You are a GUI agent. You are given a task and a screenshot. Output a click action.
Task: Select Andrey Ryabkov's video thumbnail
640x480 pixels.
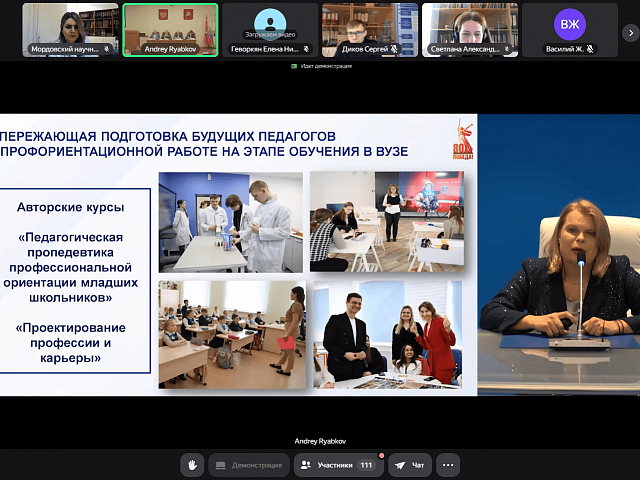tap(170, 26)
